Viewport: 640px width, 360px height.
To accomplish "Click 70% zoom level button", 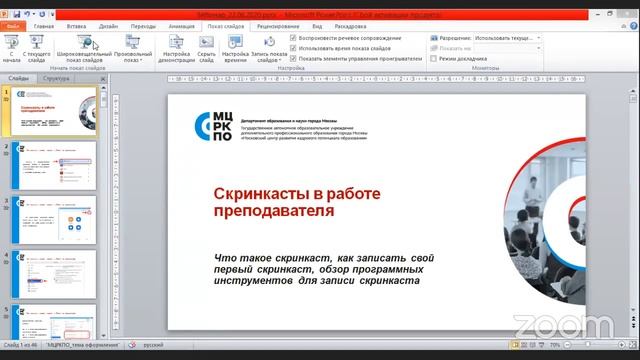I will coord(555,345).
